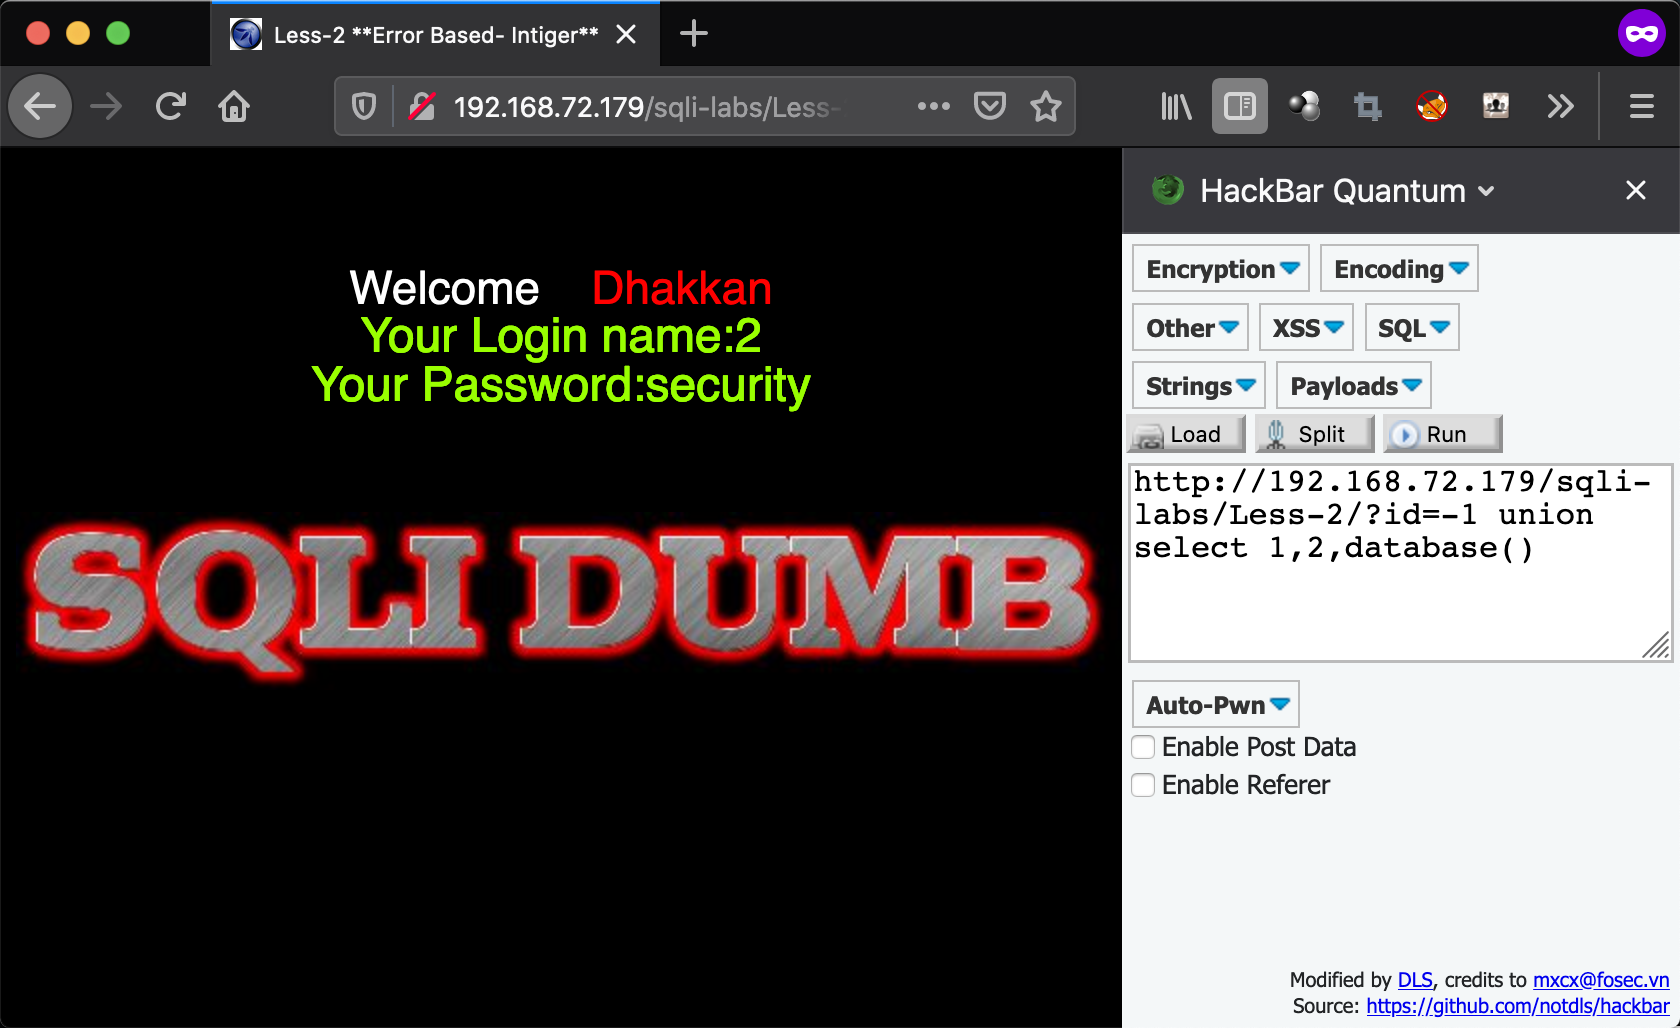Toggle the sidebar view icon
This screenshot has width=1680, height=1028.
[1239, 106]
